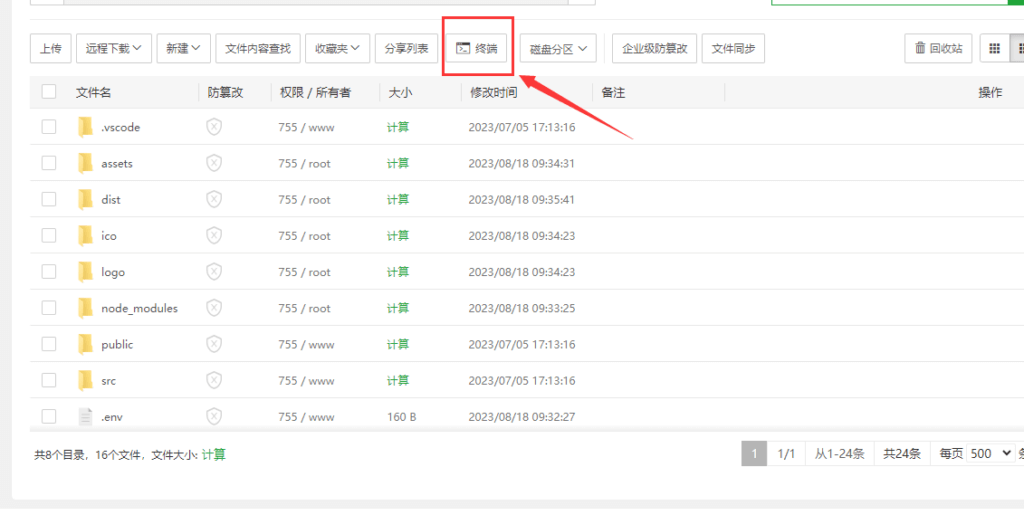Expand the 远程下载 dropdown
The height and width of the screenshot is (515, 1024).
click(x=113, y=48)
